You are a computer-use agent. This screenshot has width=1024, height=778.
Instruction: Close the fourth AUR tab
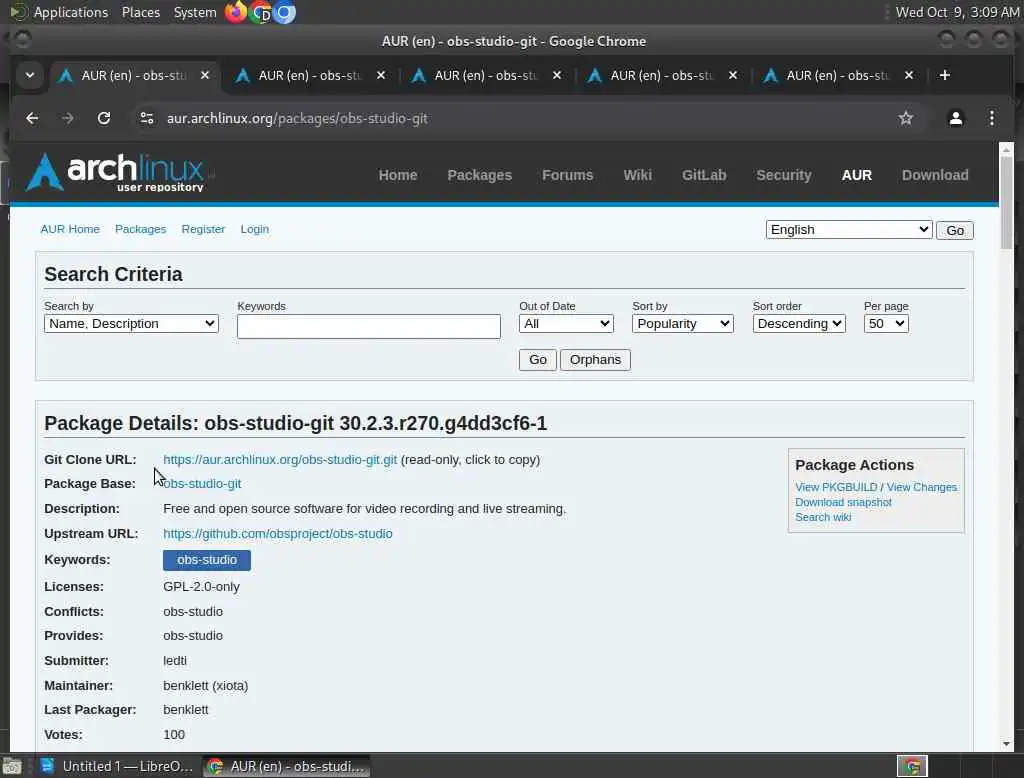click(x=733, y=75)
